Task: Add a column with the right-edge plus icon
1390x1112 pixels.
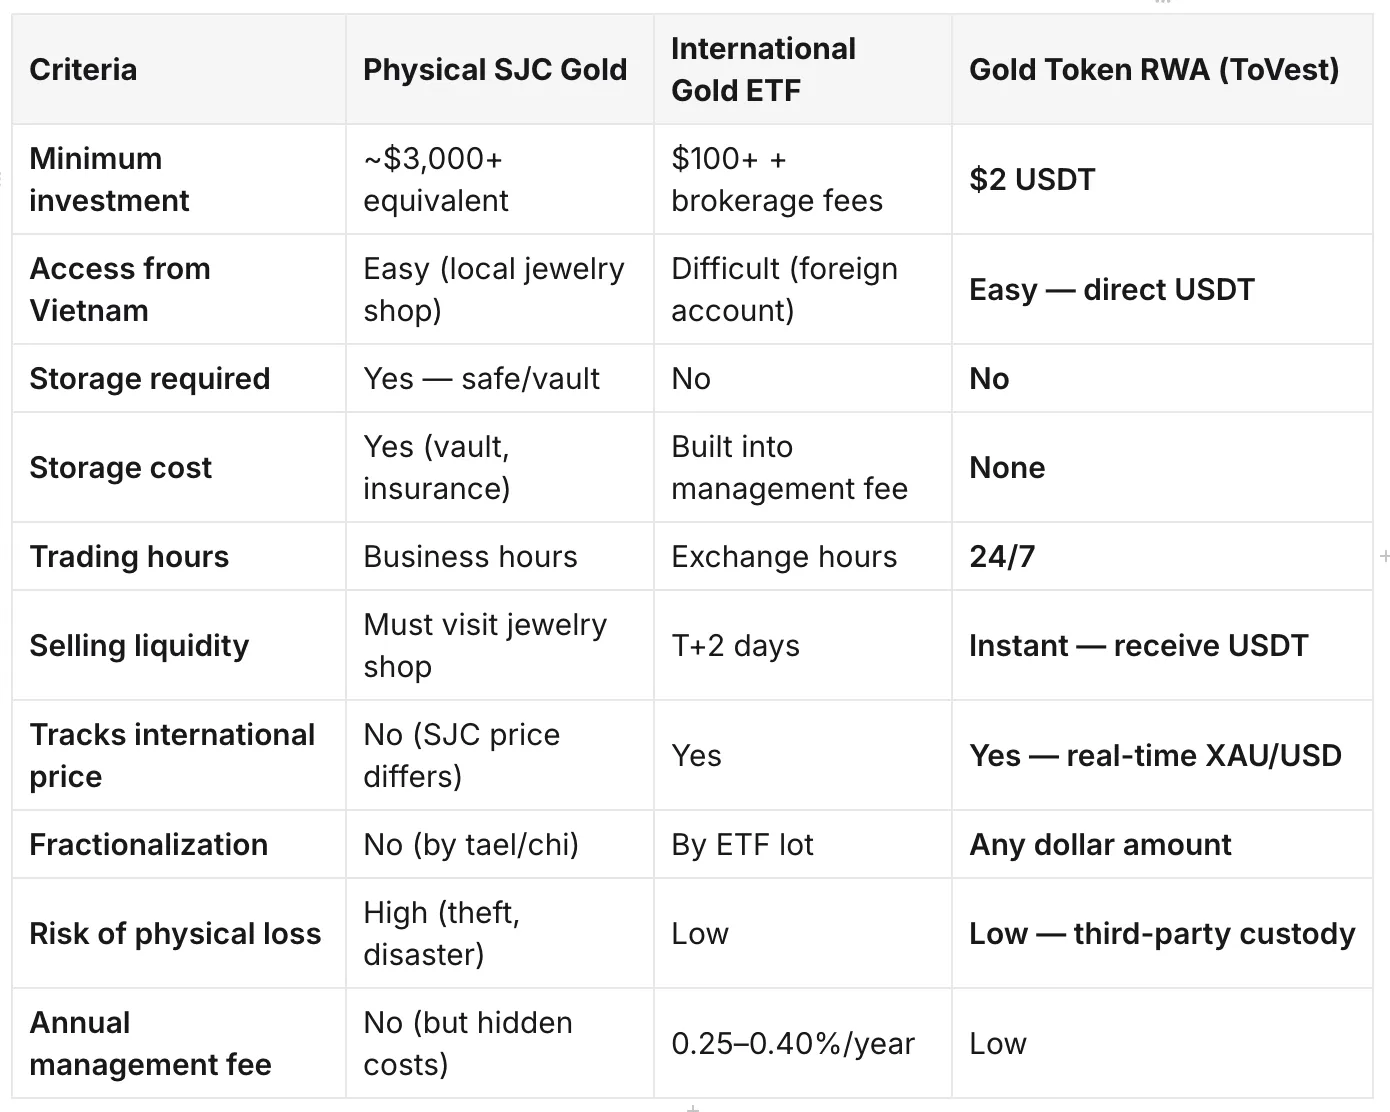Action: 1384,555
